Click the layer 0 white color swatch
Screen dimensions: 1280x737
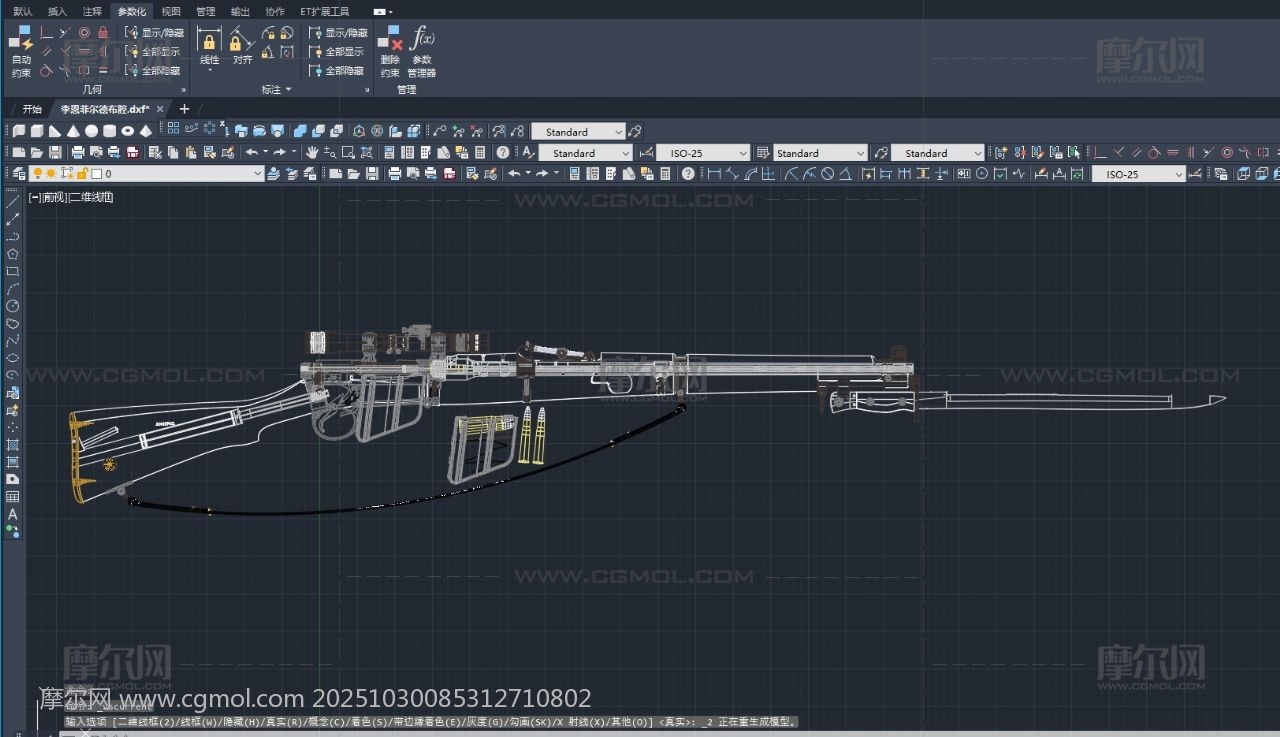point(97,174)
